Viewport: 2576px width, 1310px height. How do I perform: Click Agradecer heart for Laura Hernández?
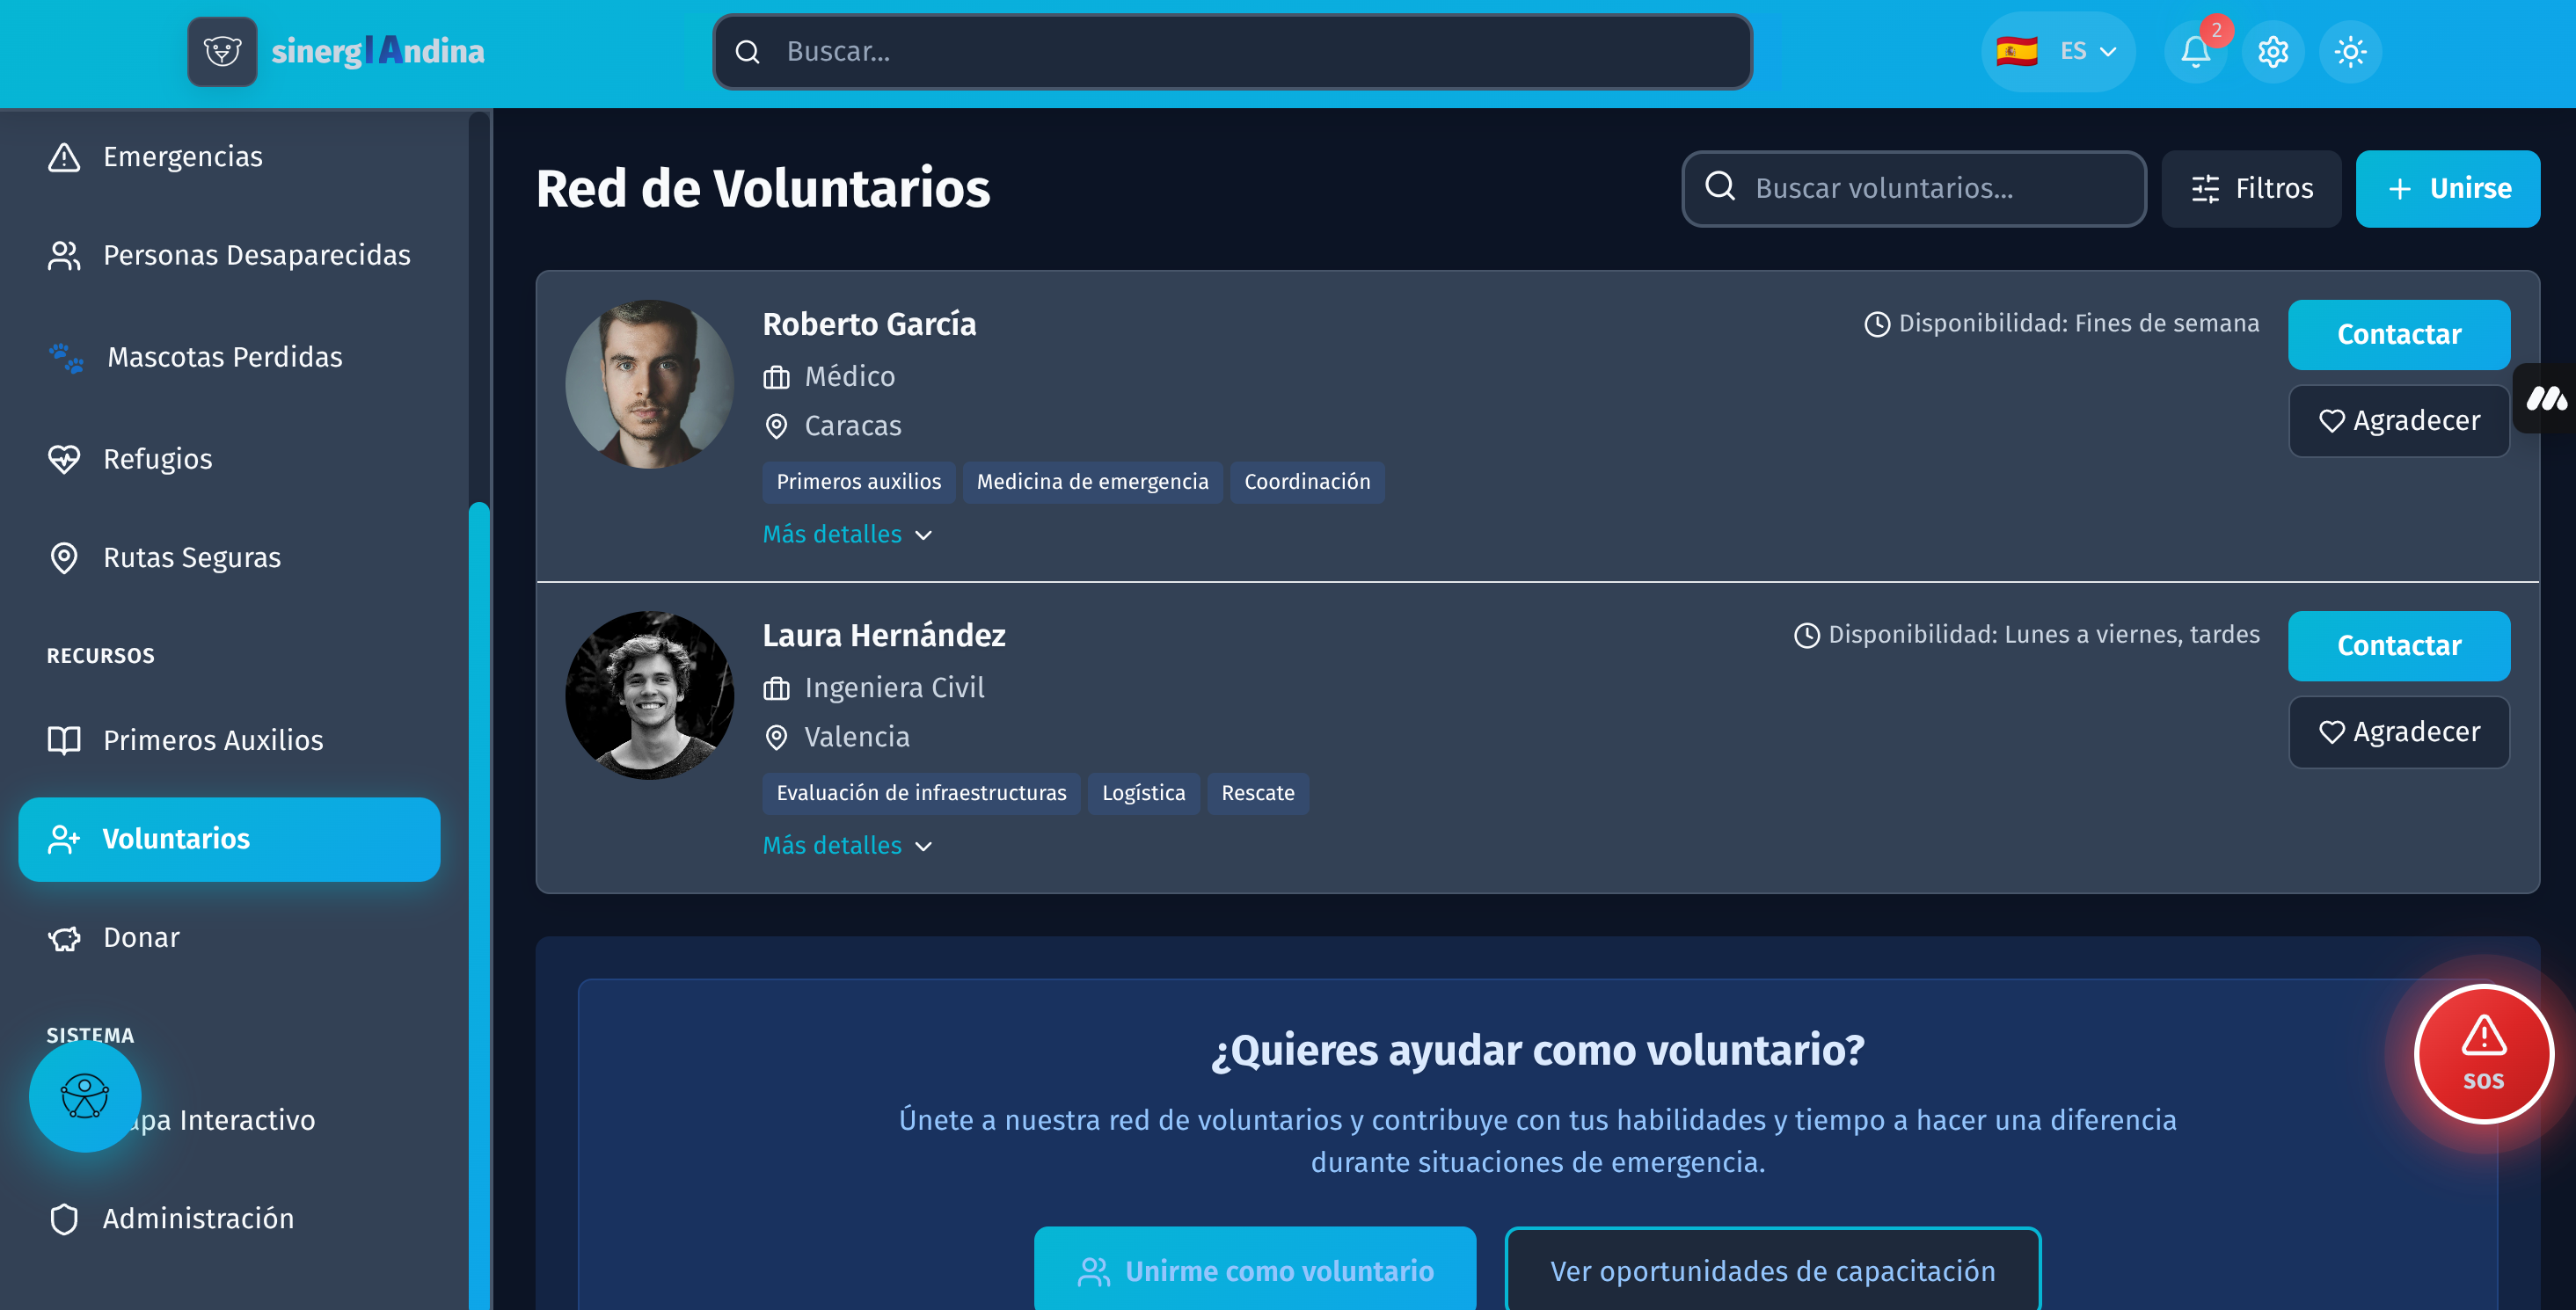[2398, 732]
